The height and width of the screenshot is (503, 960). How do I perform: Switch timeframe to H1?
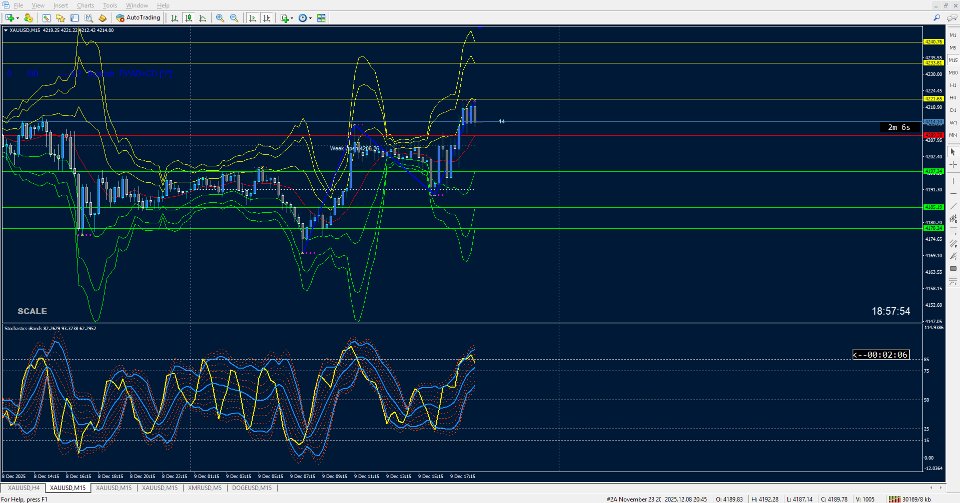tap(953, 85)
